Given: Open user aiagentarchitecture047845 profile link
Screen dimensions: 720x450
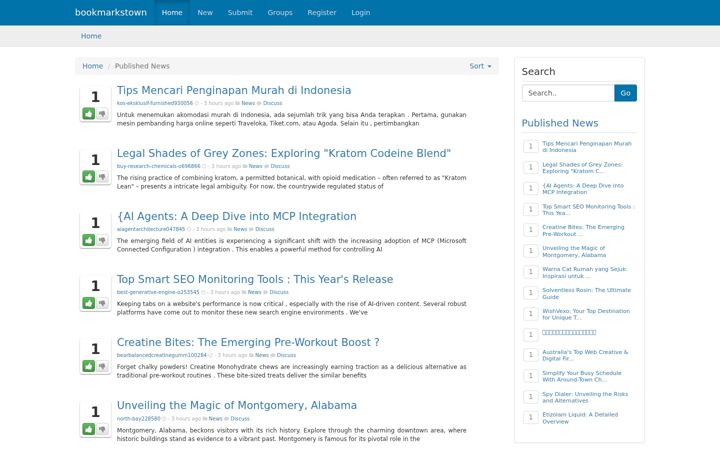Looking at the screenshot, I should click(151, 229).
